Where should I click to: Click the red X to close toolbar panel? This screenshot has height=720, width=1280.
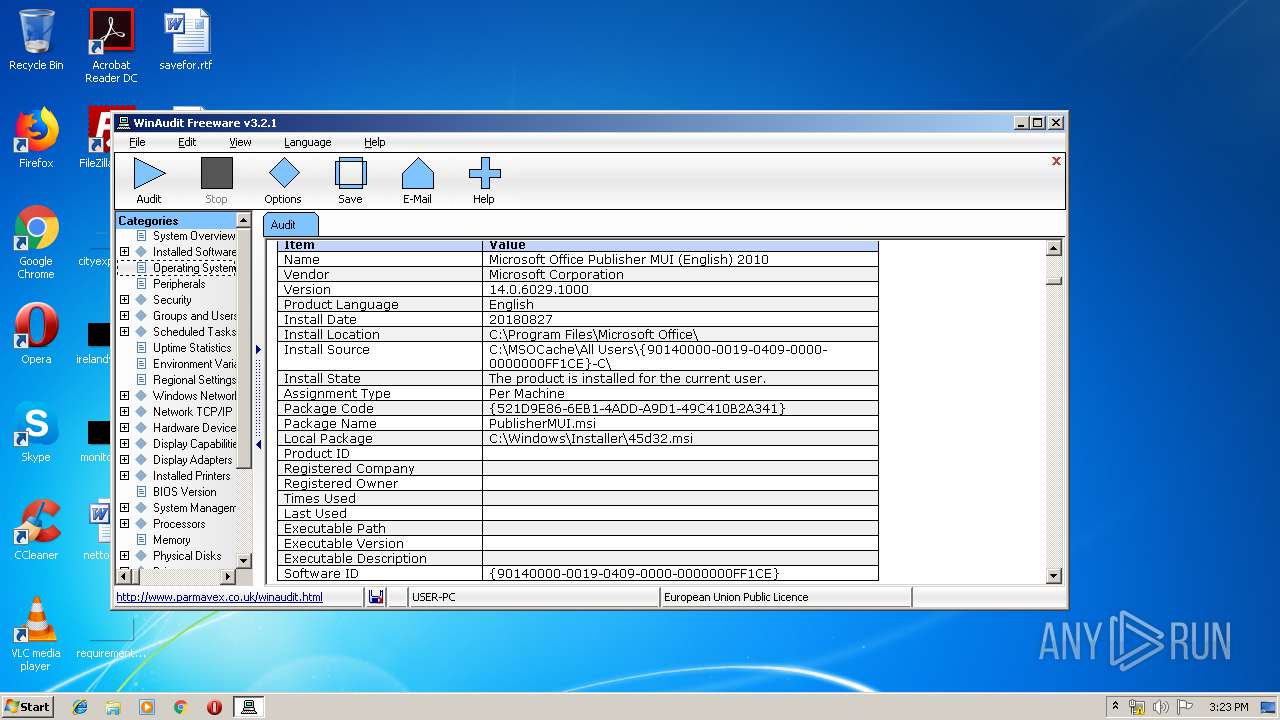[x=1056, y=161]
